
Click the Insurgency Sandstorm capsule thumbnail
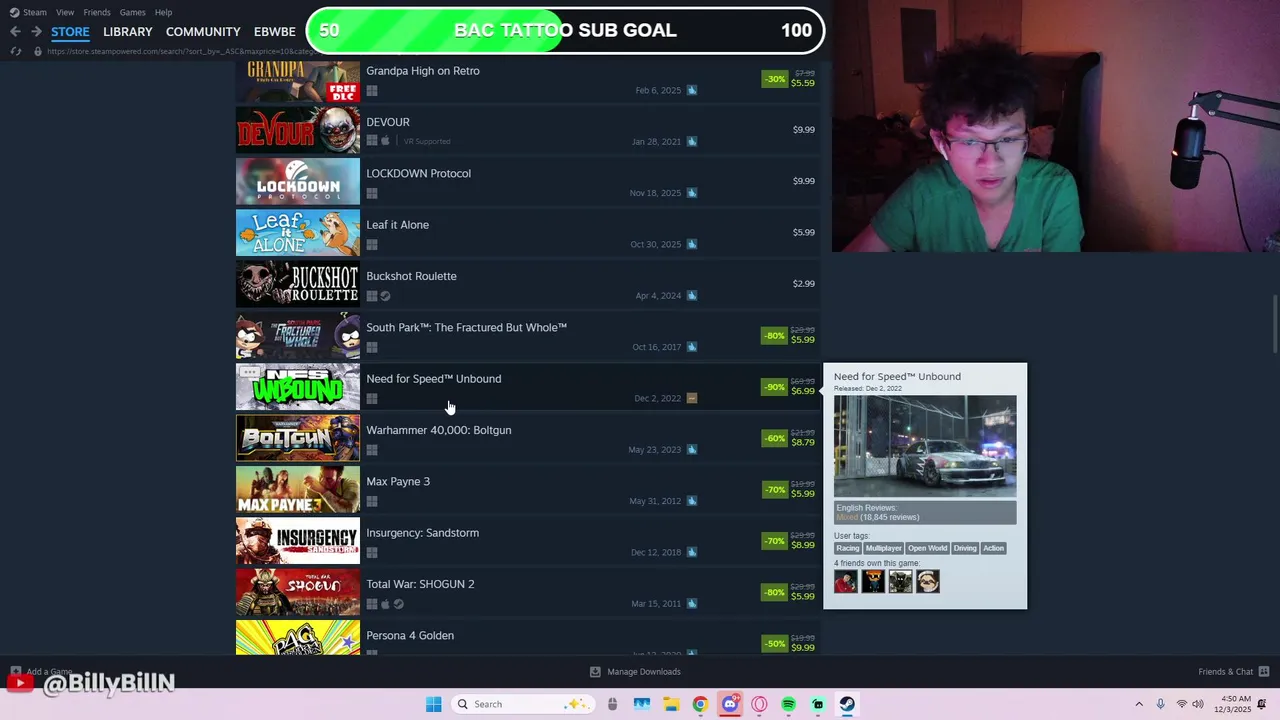pos(298,541)
